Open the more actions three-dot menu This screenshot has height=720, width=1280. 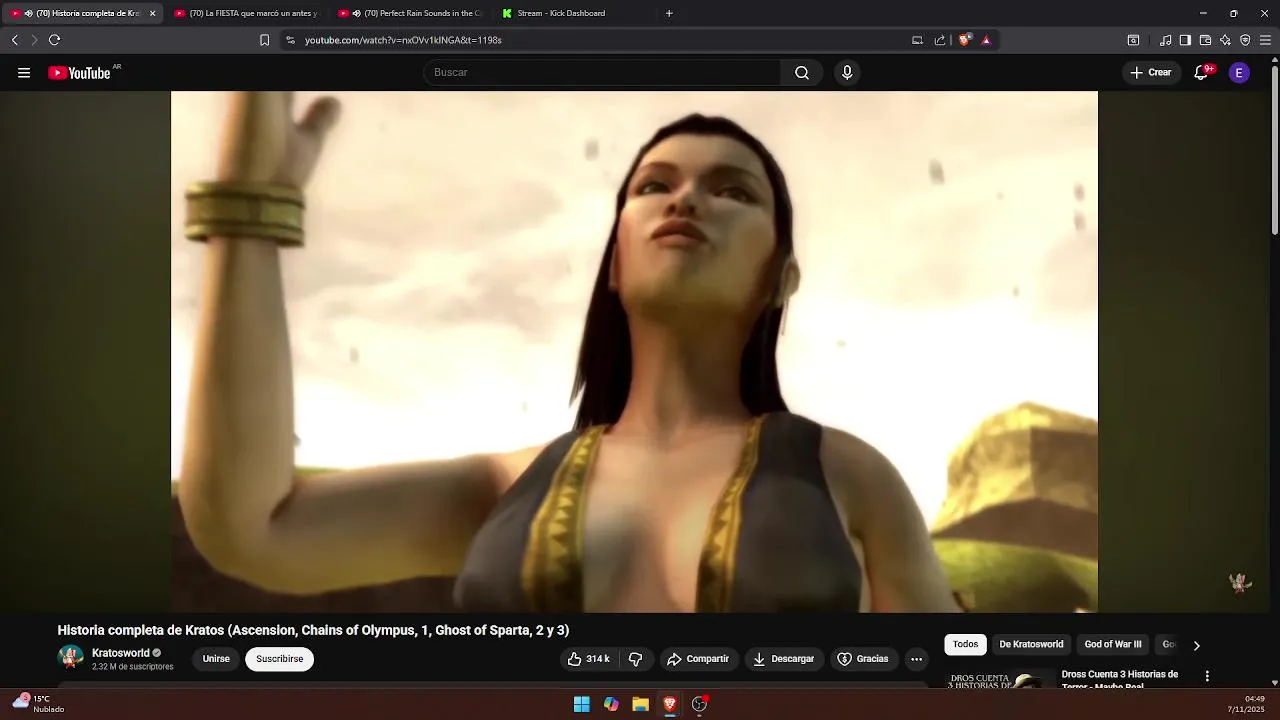(916, 659)
